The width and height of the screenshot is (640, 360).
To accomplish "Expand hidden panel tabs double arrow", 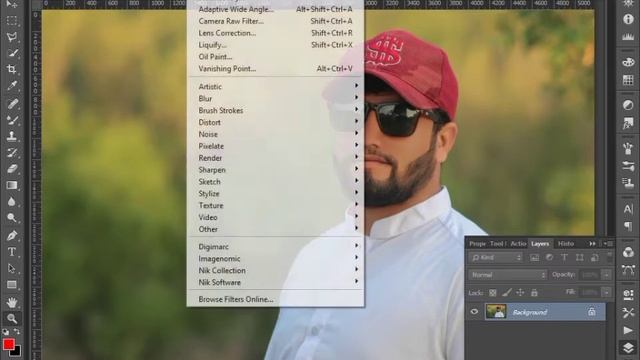I will [592, 244].
